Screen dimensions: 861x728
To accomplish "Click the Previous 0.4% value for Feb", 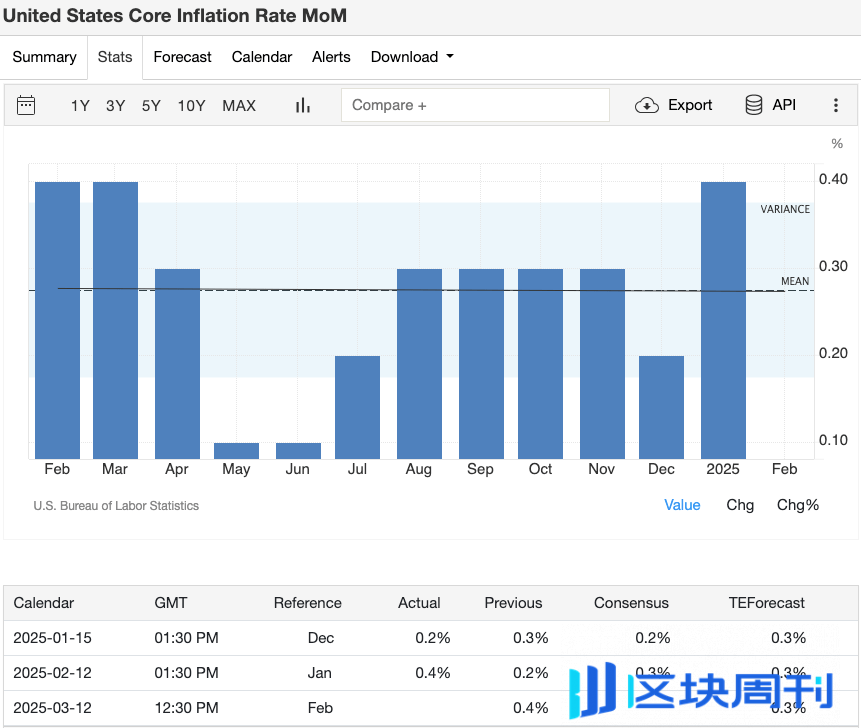I will [x=530, y=708].
